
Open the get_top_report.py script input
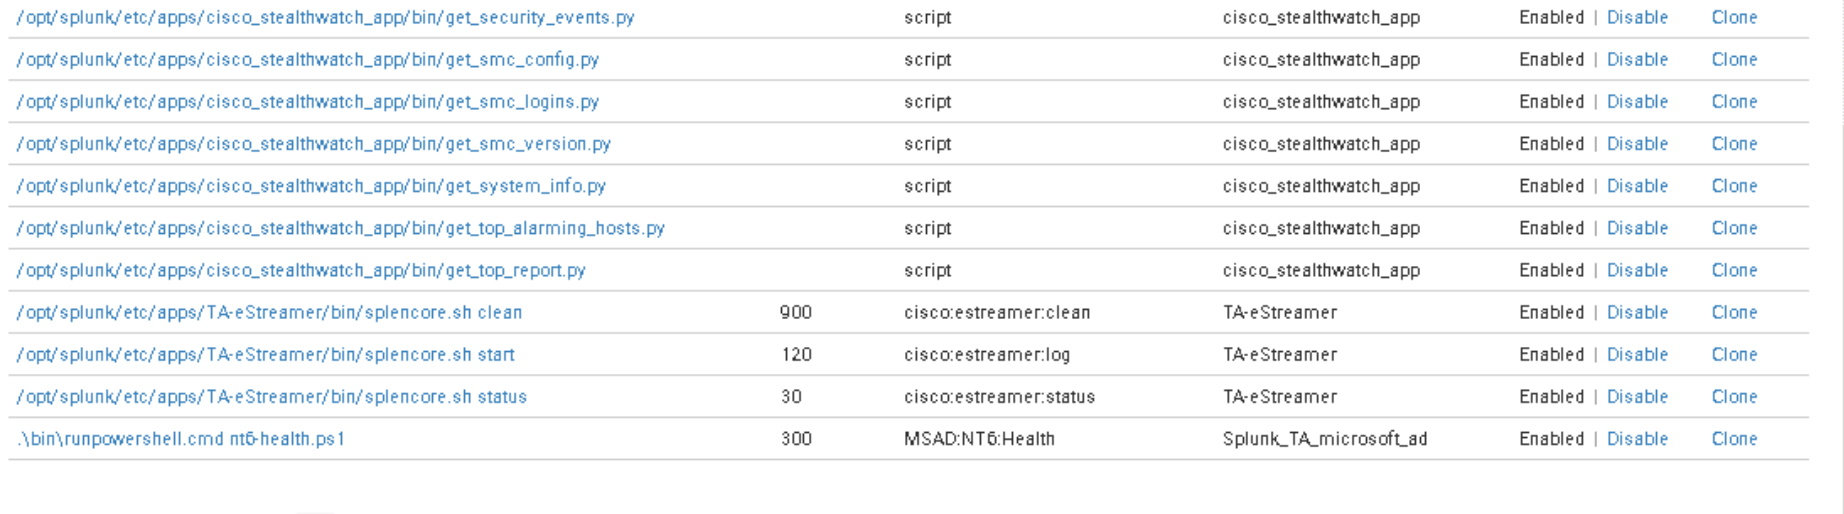click(301, 270)
